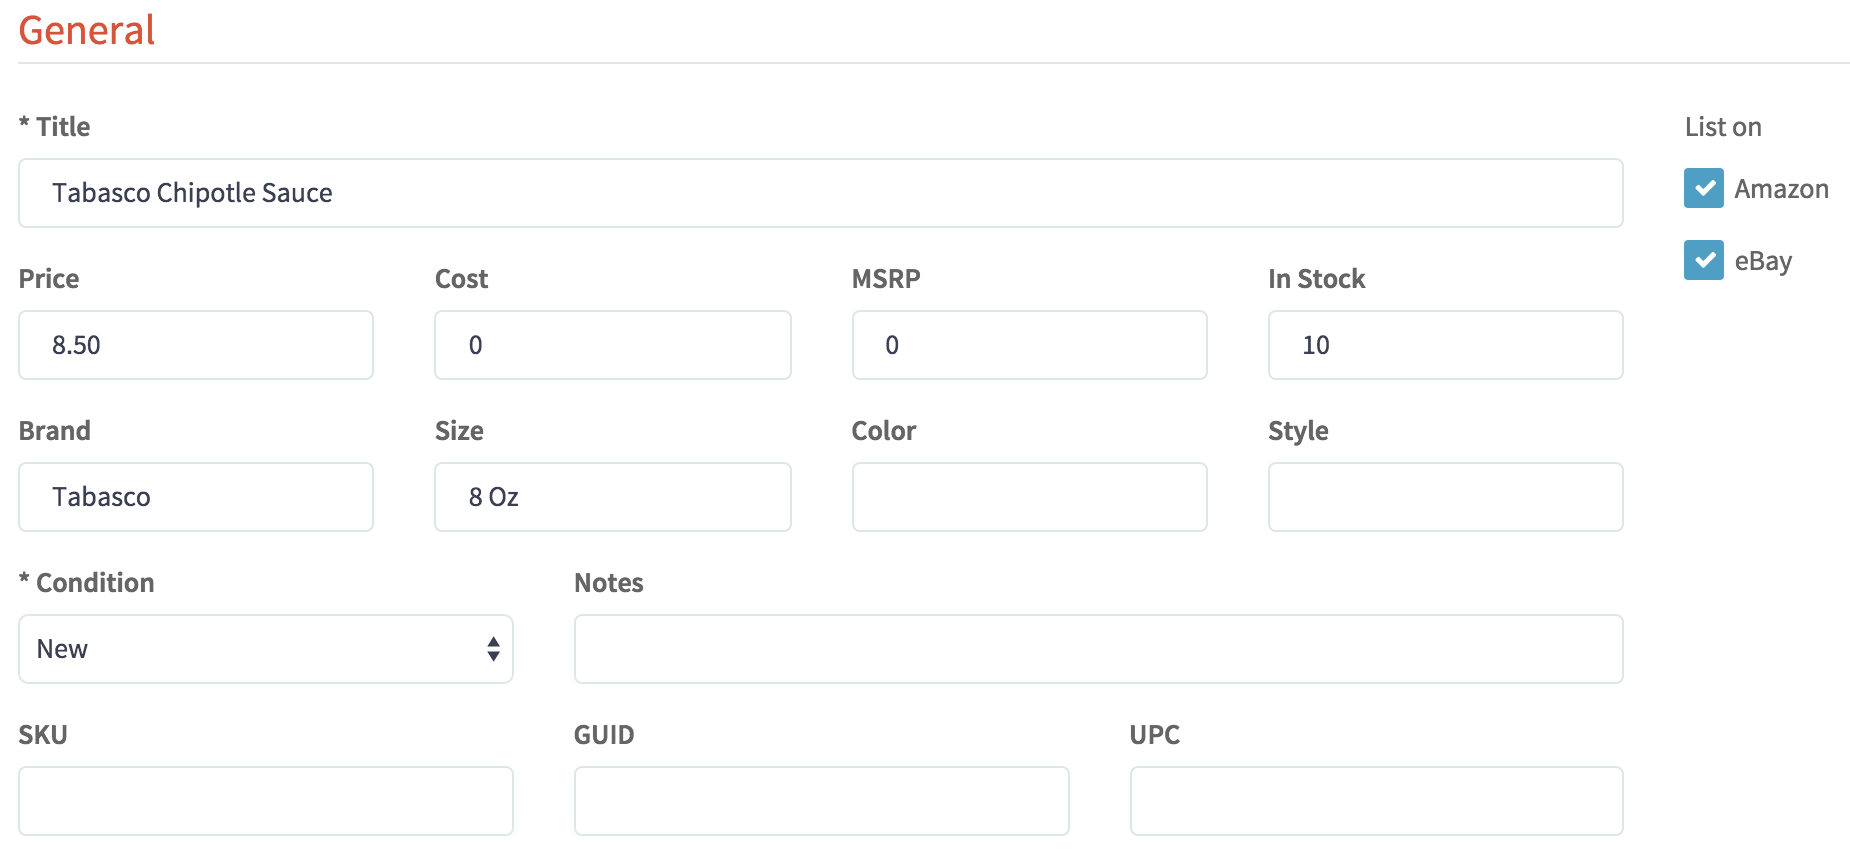Click the In Stock label
This screenshot has width=1850, height=864.
(1316, 279)
